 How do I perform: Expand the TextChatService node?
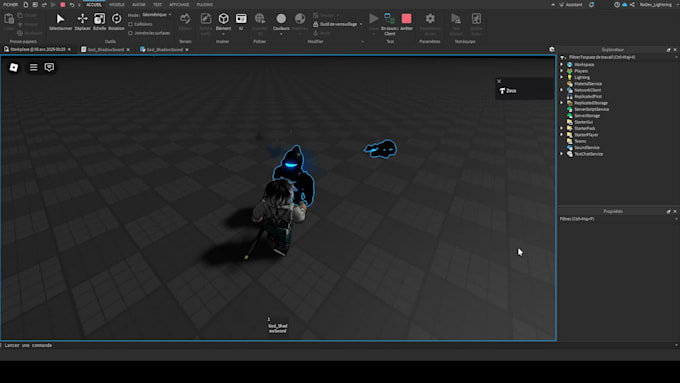tap(562, 154)
